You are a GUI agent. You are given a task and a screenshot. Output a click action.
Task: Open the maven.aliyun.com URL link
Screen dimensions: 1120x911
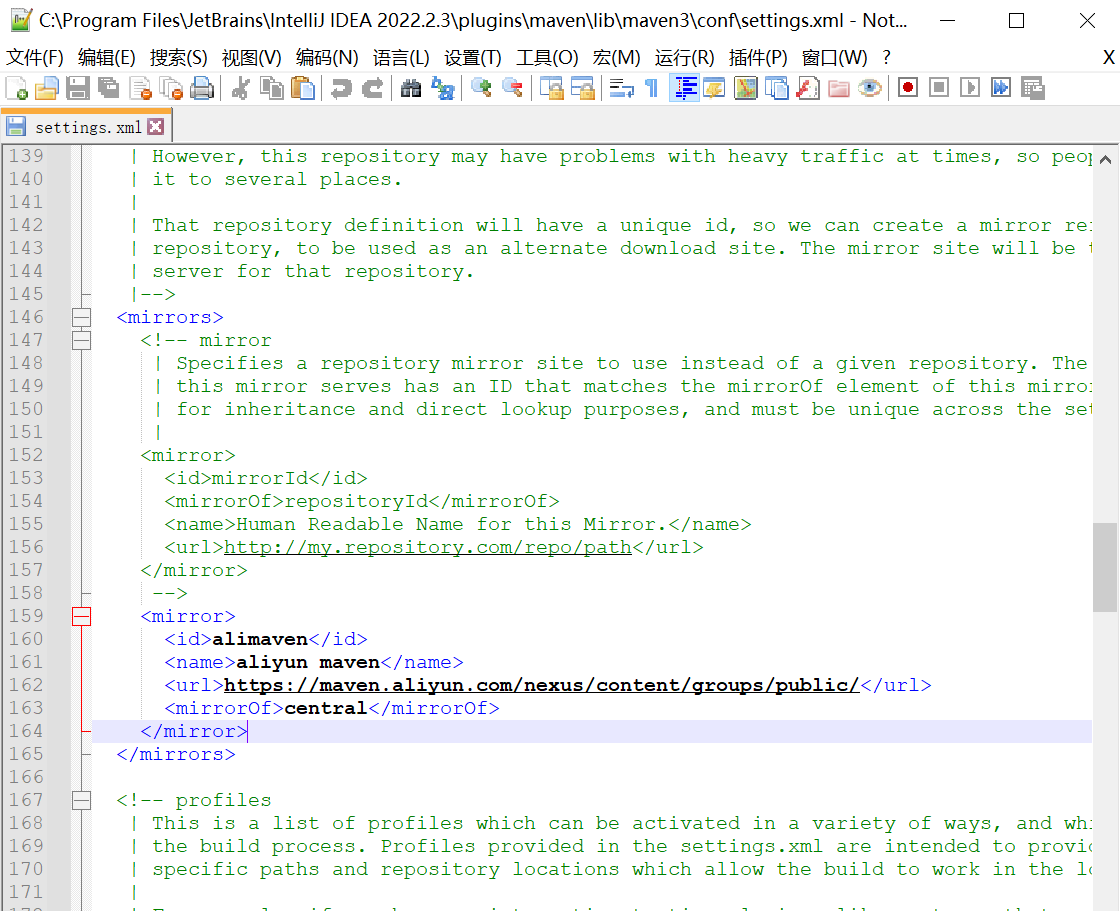541,685
